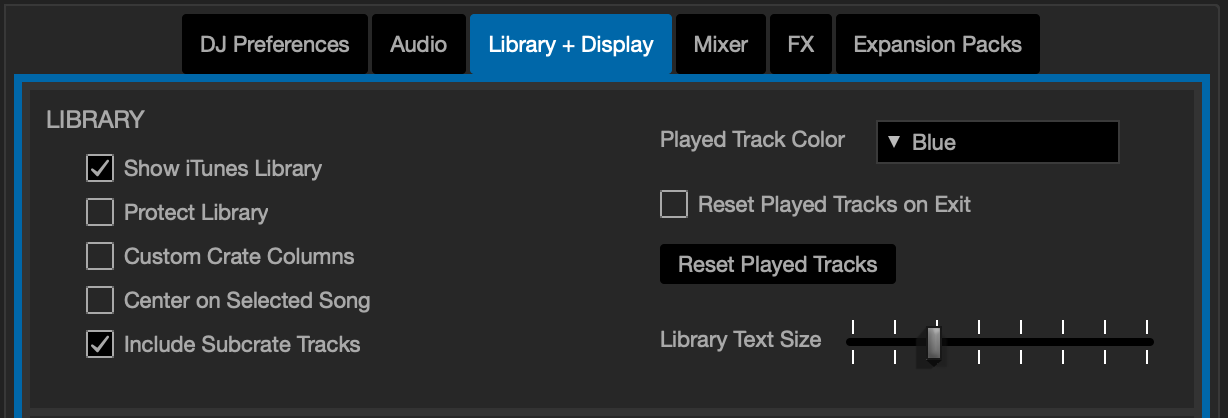The height and width of the screenshot is (418, 1228).
Task: Uncheck Include Subcrate Tracks
Action: [x=100, y=344]
